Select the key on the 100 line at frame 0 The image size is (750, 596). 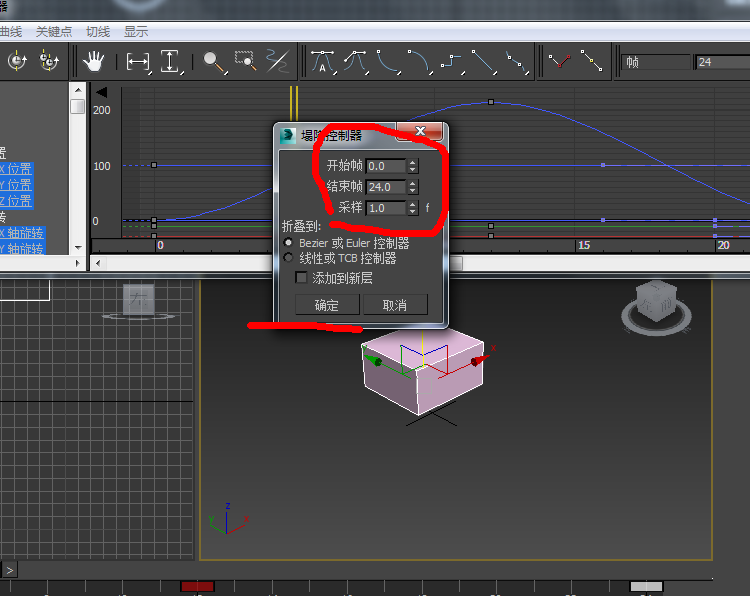154,165
